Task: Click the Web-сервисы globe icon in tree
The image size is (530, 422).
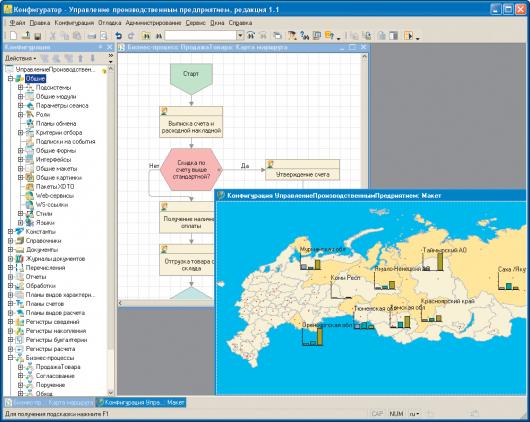Action: point(30,195)
